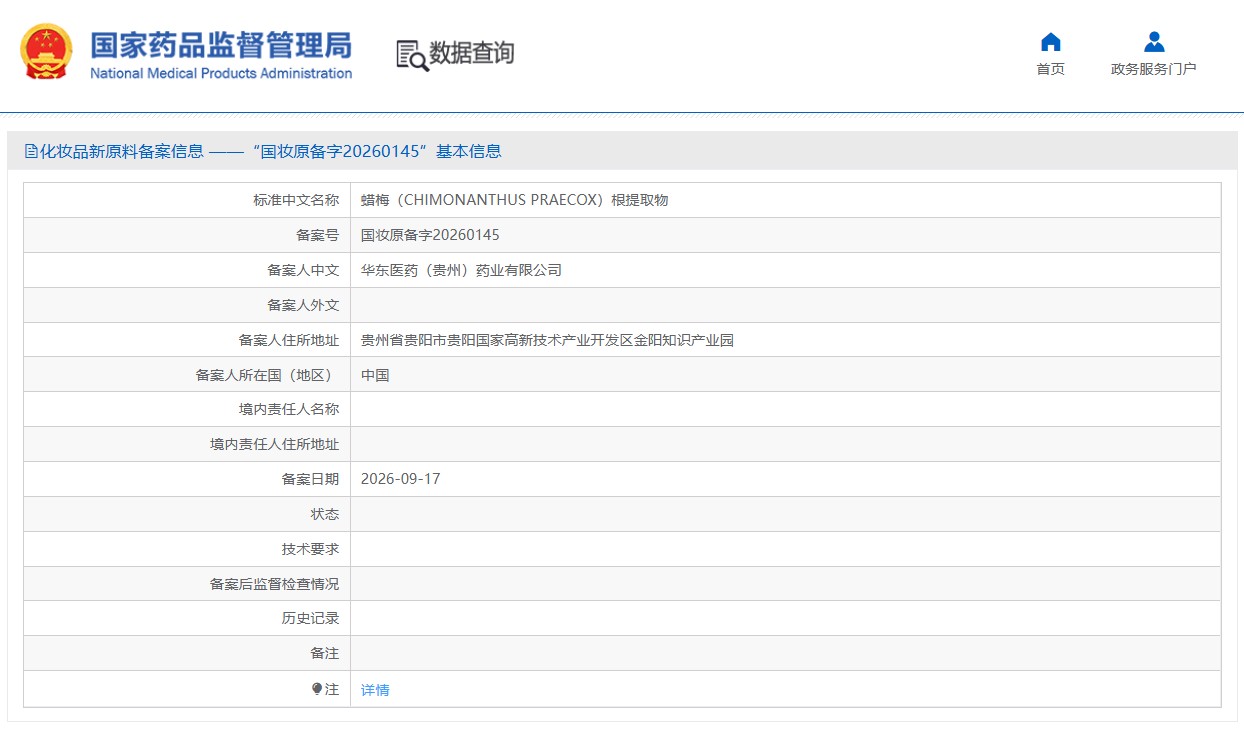This screenshot has width=1244, height=732.
Task: Click the 数据查询 magnifier document icon
Action: [x=412, y=55]
